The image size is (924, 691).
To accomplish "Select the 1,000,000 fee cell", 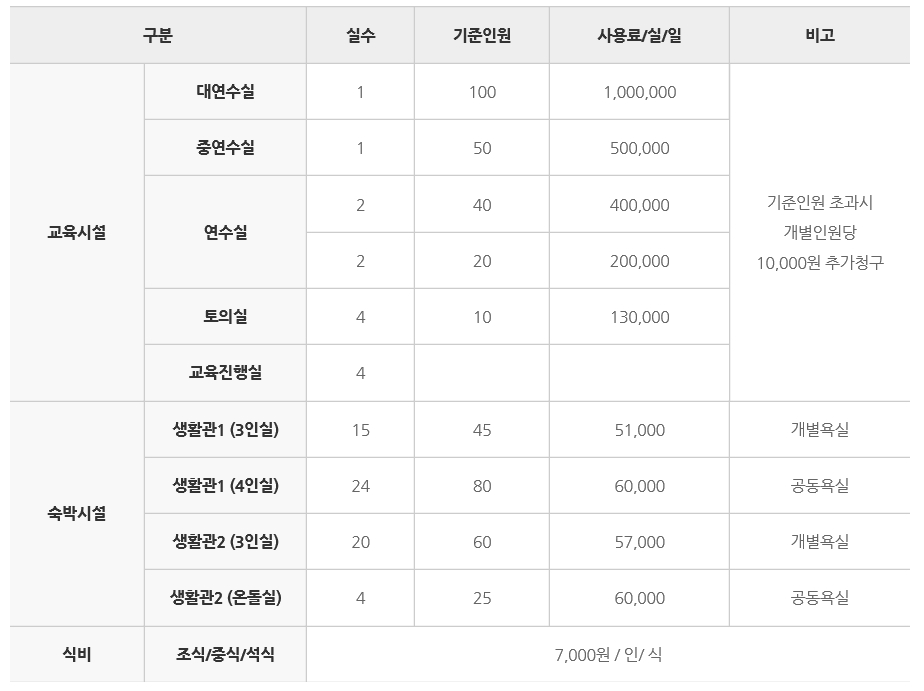I will (x=639, y=92).
